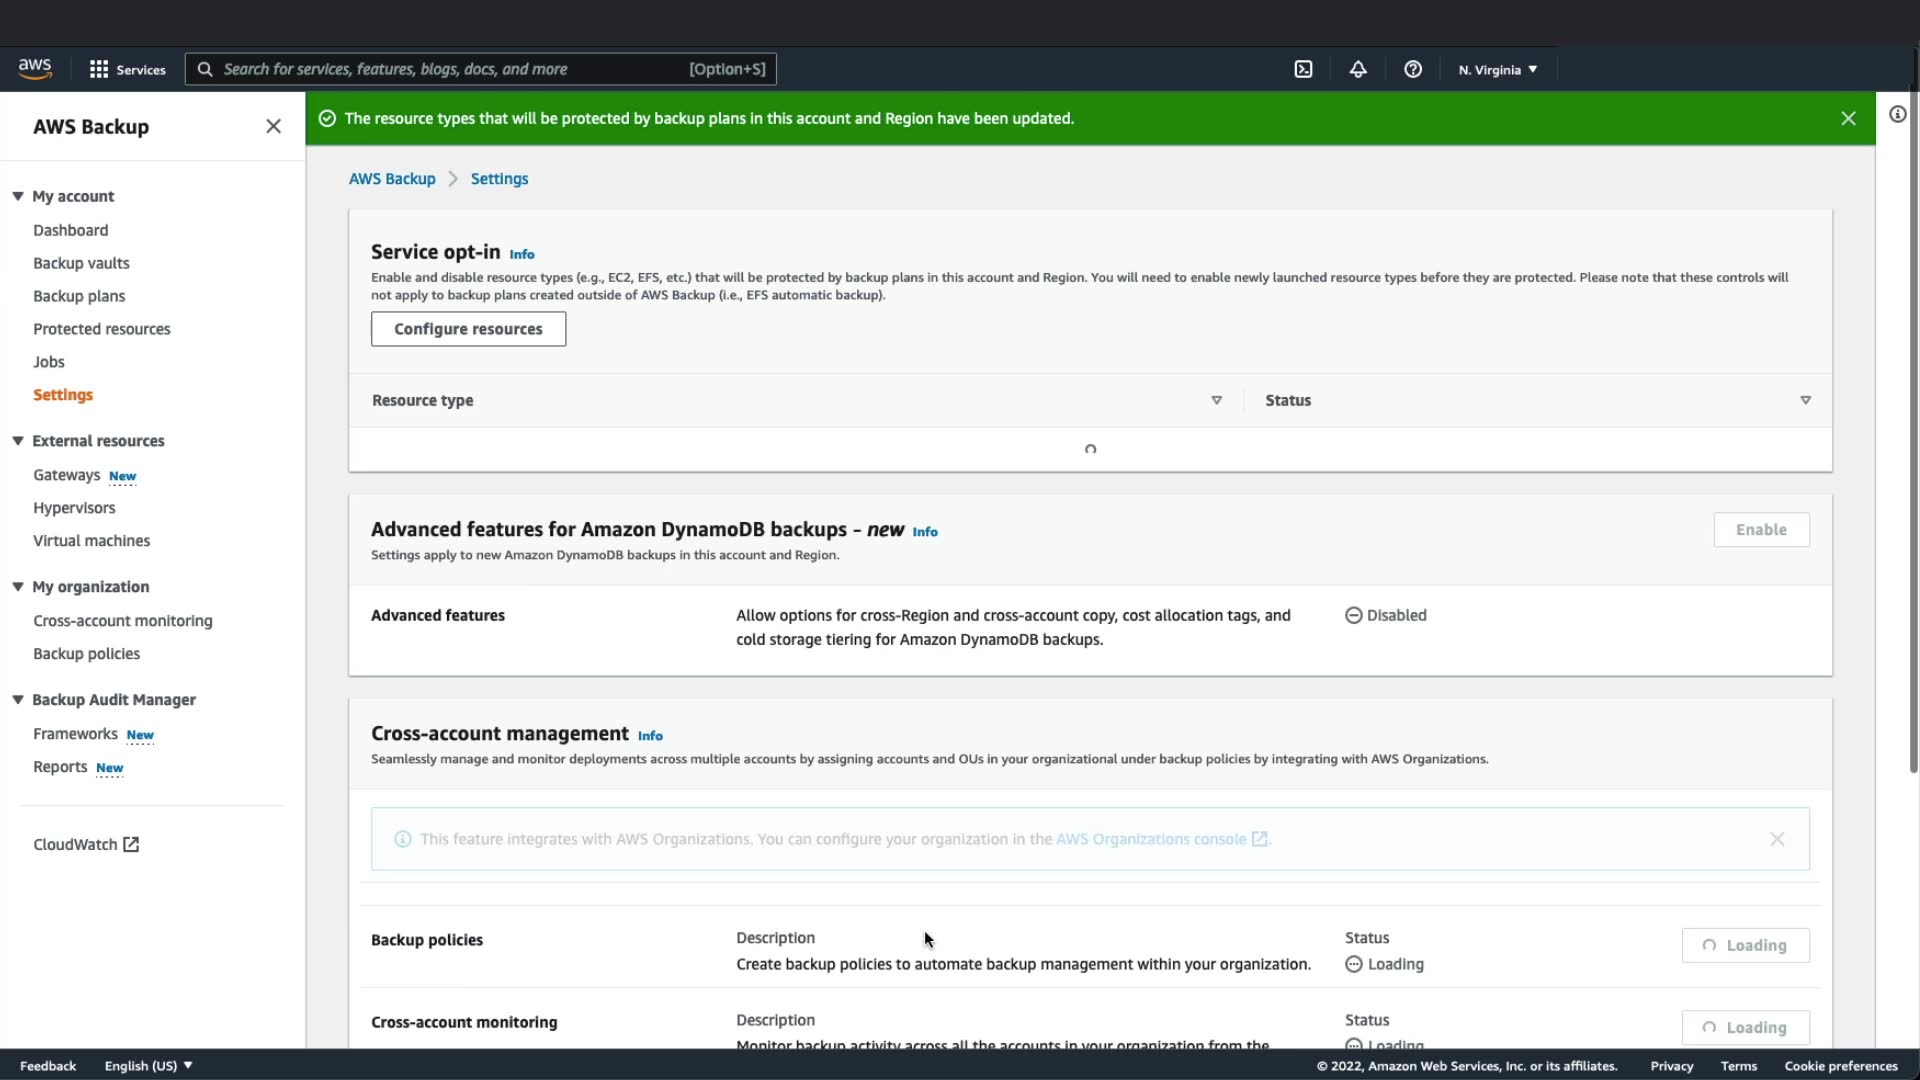This screenshot has width=1920, height=1080.
Task: Open Protected resources in sidebar
Action: click(101, 329)
